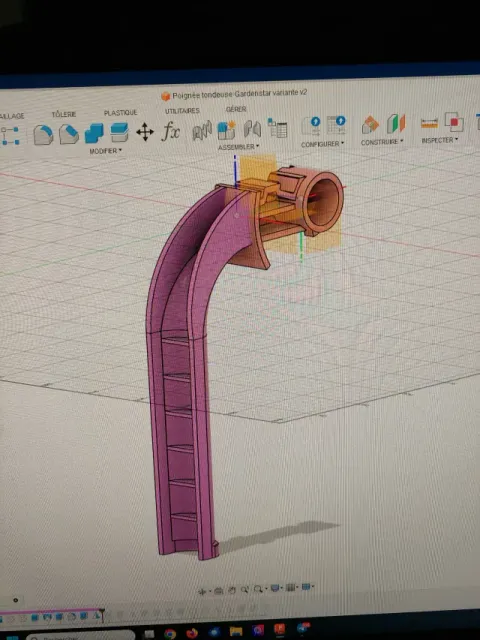Activate the Pan hand tool
Image resolution: width=480 pixels, height=640 pixels.
click(232, 590)
